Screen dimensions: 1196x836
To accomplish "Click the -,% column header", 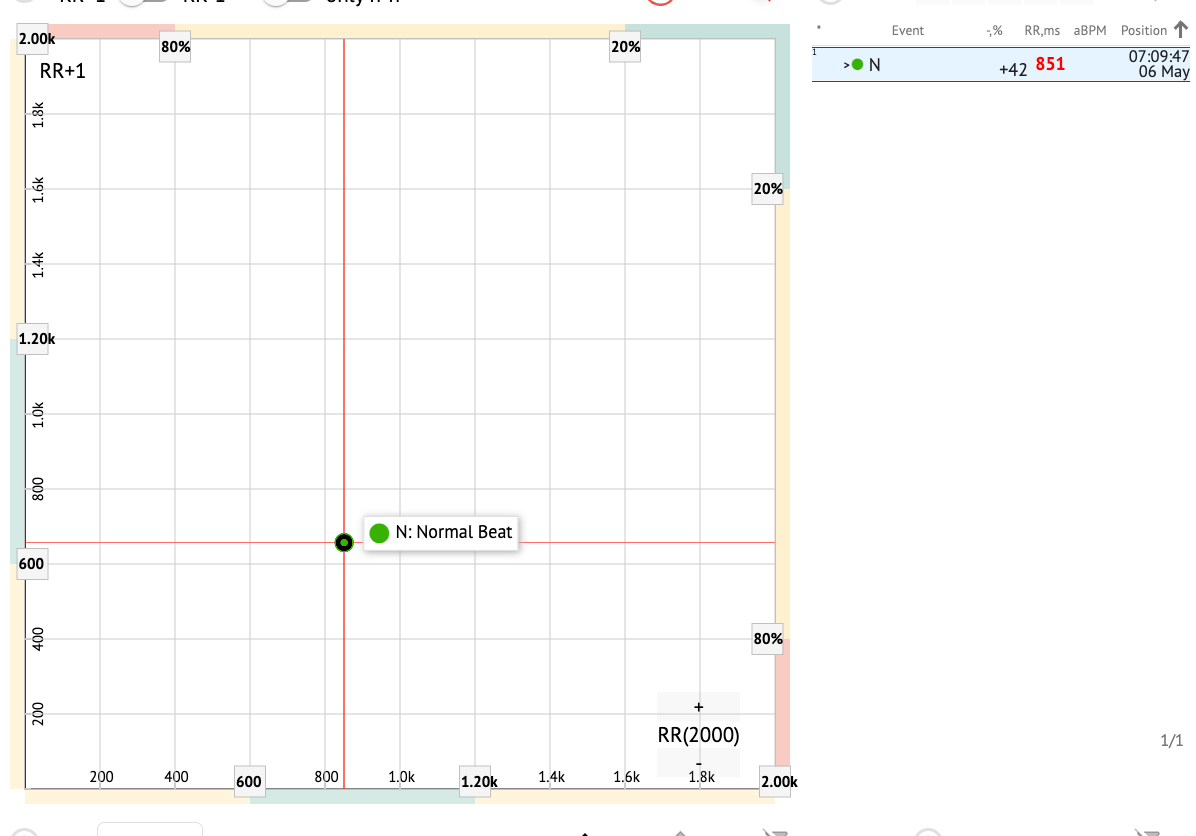I will pos(994,31).
